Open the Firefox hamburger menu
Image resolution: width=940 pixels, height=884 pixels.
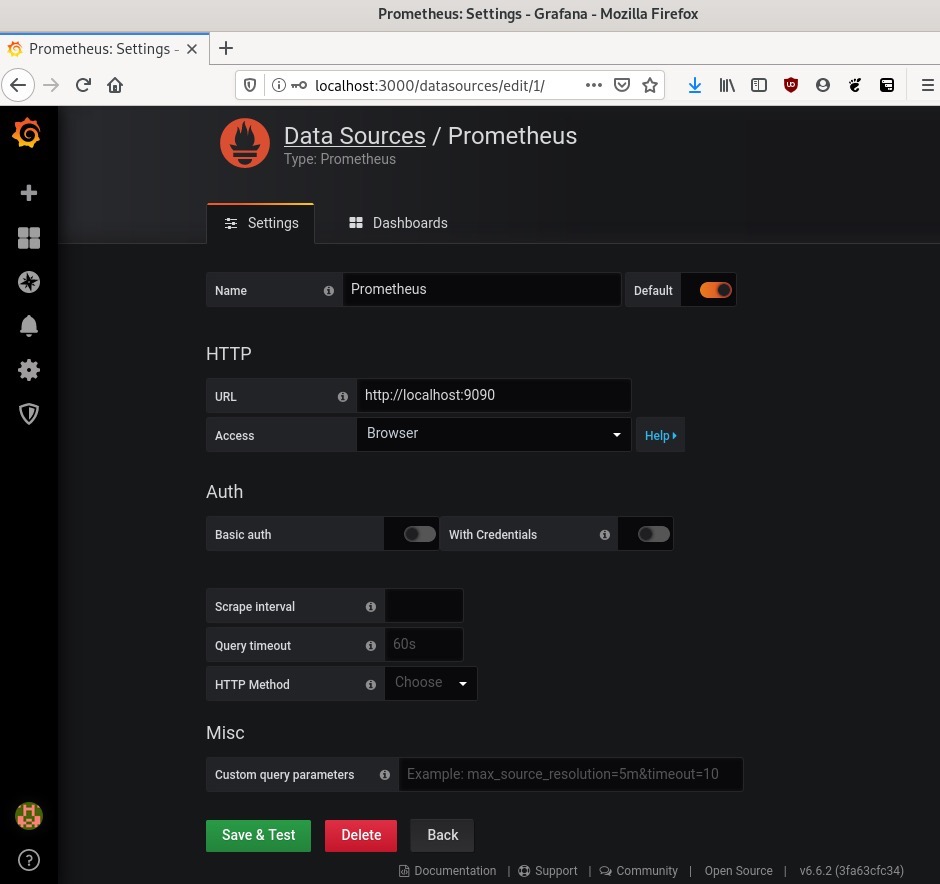point(927,85)
